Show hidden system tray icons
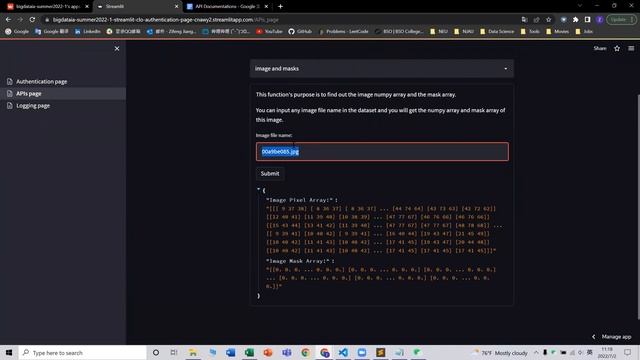 (x=536, y=353)
